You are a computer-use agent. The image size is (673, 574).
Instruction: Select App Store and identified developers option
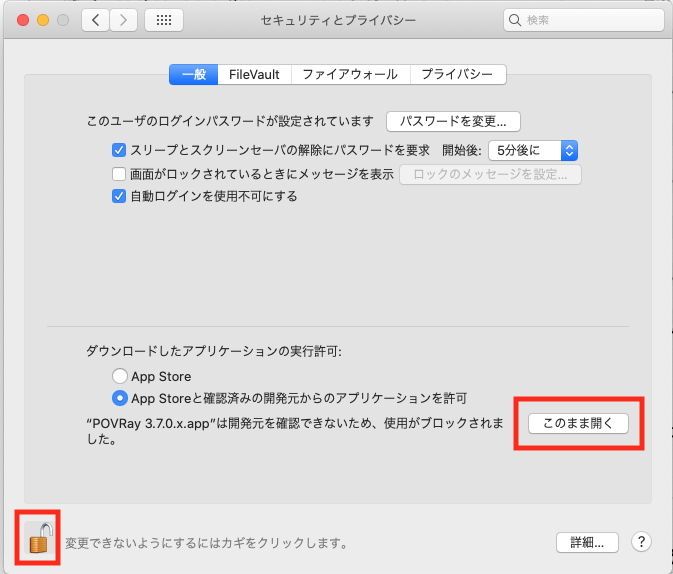(121, 398)
